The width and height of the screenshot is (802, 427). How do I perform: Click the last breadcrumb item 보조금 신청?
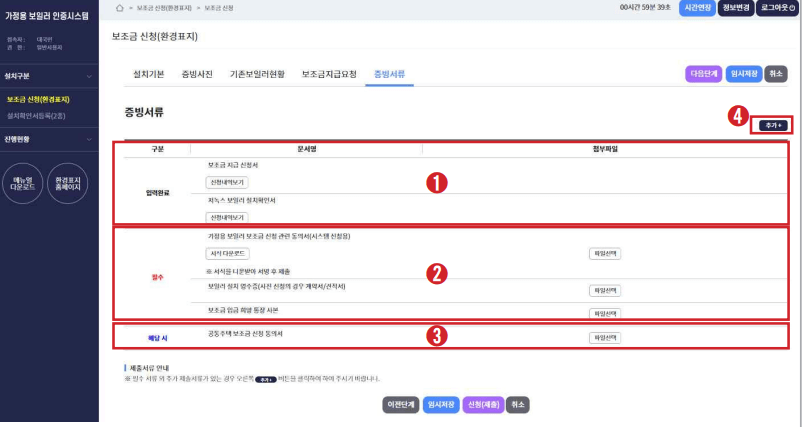coord(219,8)
